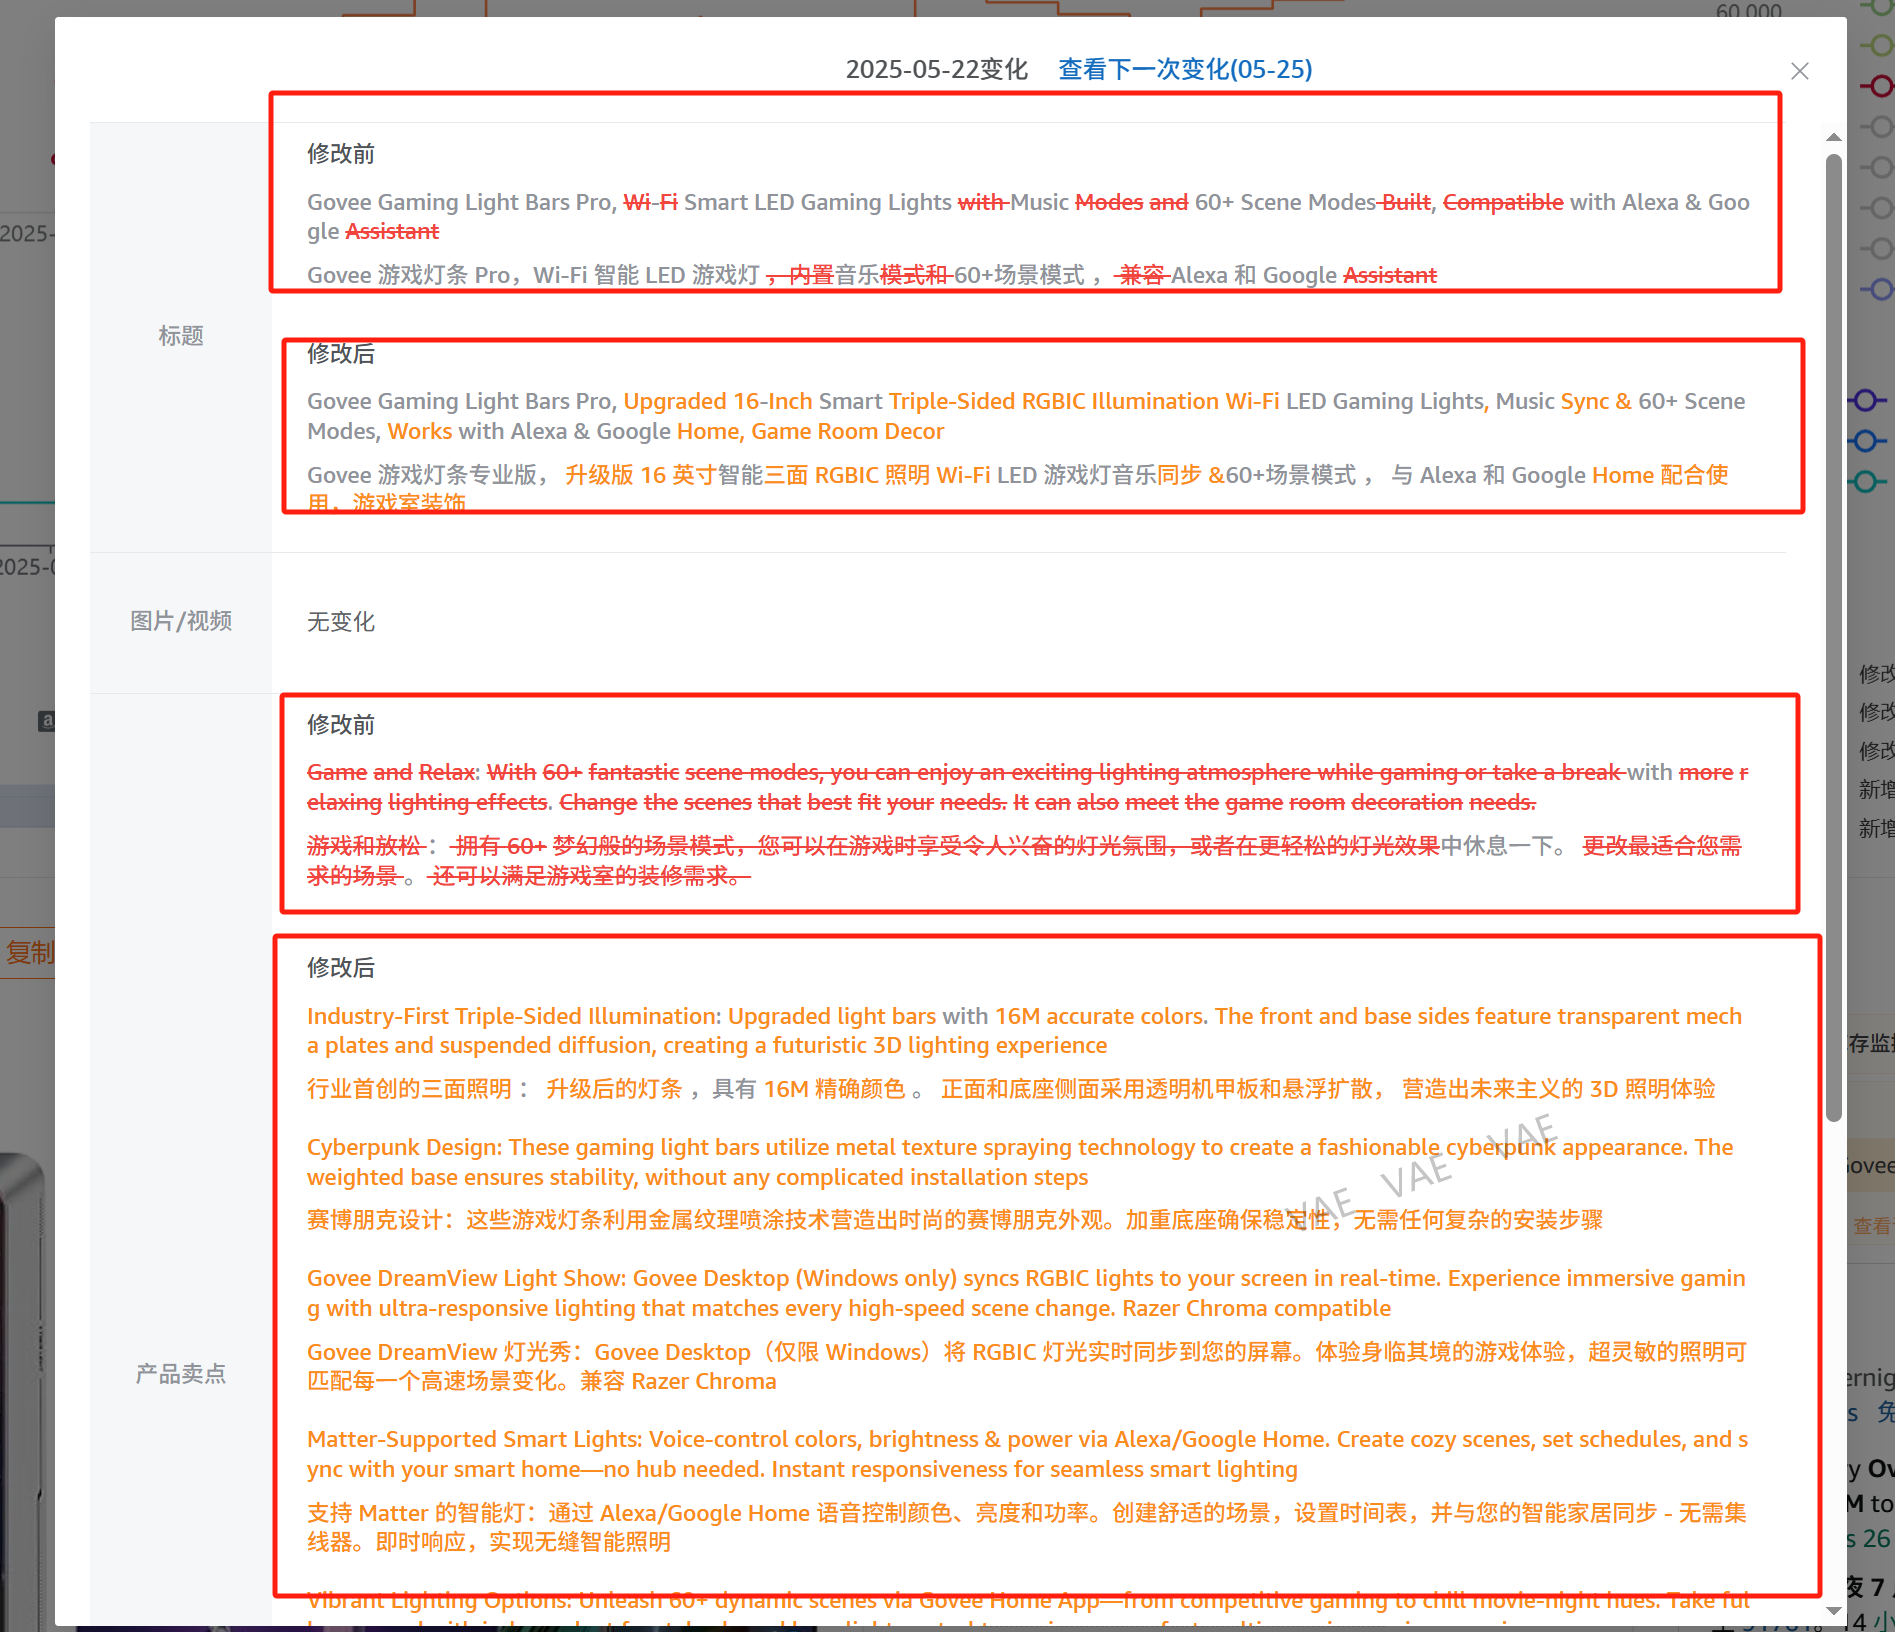Click the title's 修改后 heading
1895x1632 pixels.
[x=341, y=354]
